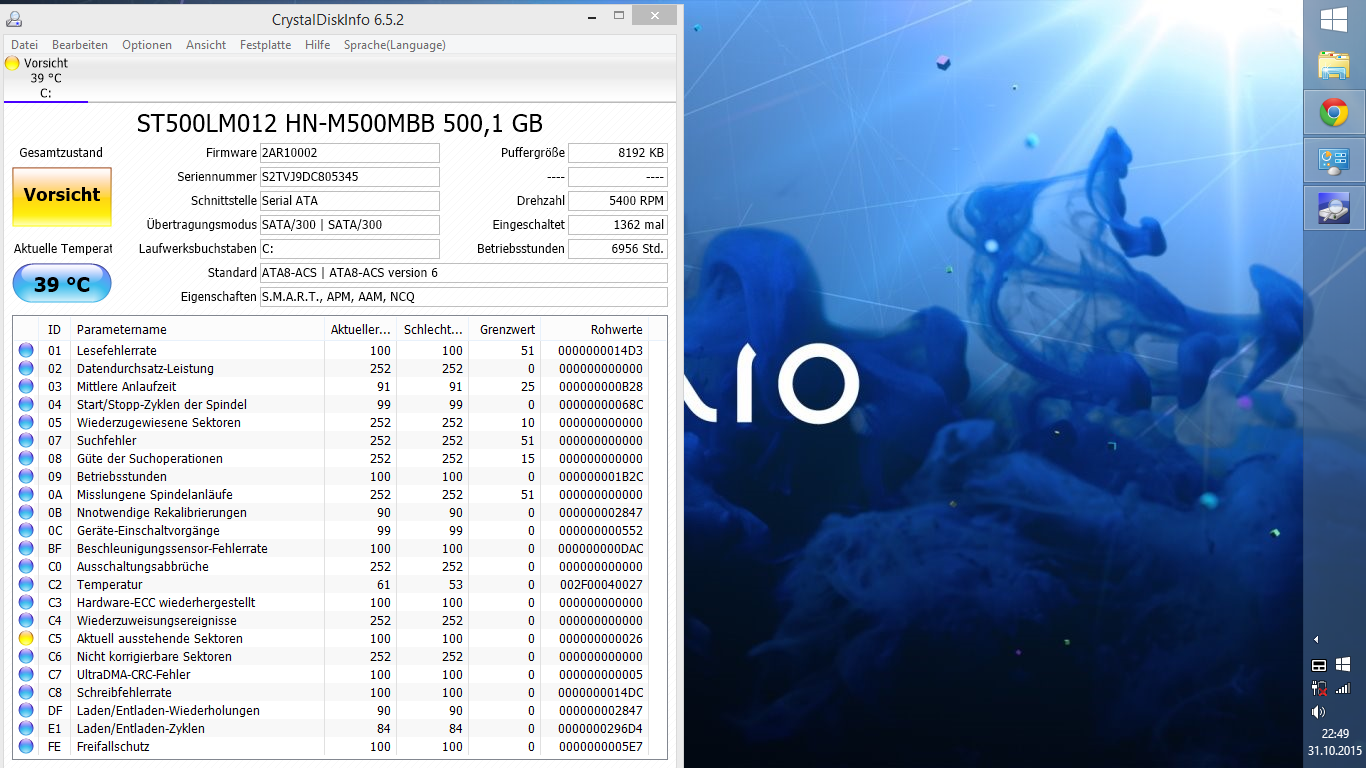Click the Drehzahl value 5400 RPM
Viewport: 1366px width, 768px height.
618,201
